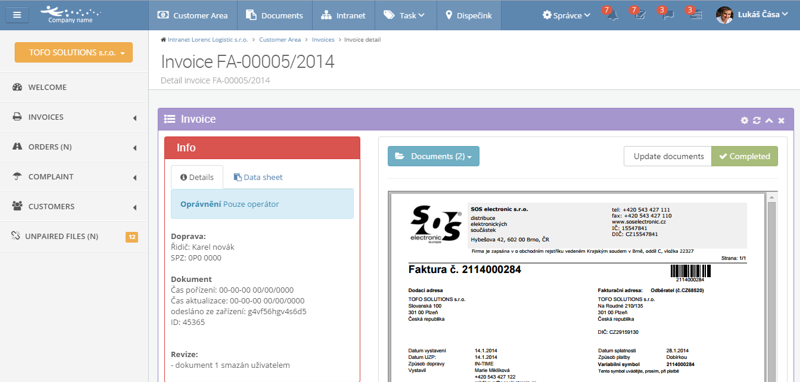Image resolution: width=800 pixels, height=382 pixels.
Task: Open the edit tasks icon with badge 7
Action: [639, 14]
